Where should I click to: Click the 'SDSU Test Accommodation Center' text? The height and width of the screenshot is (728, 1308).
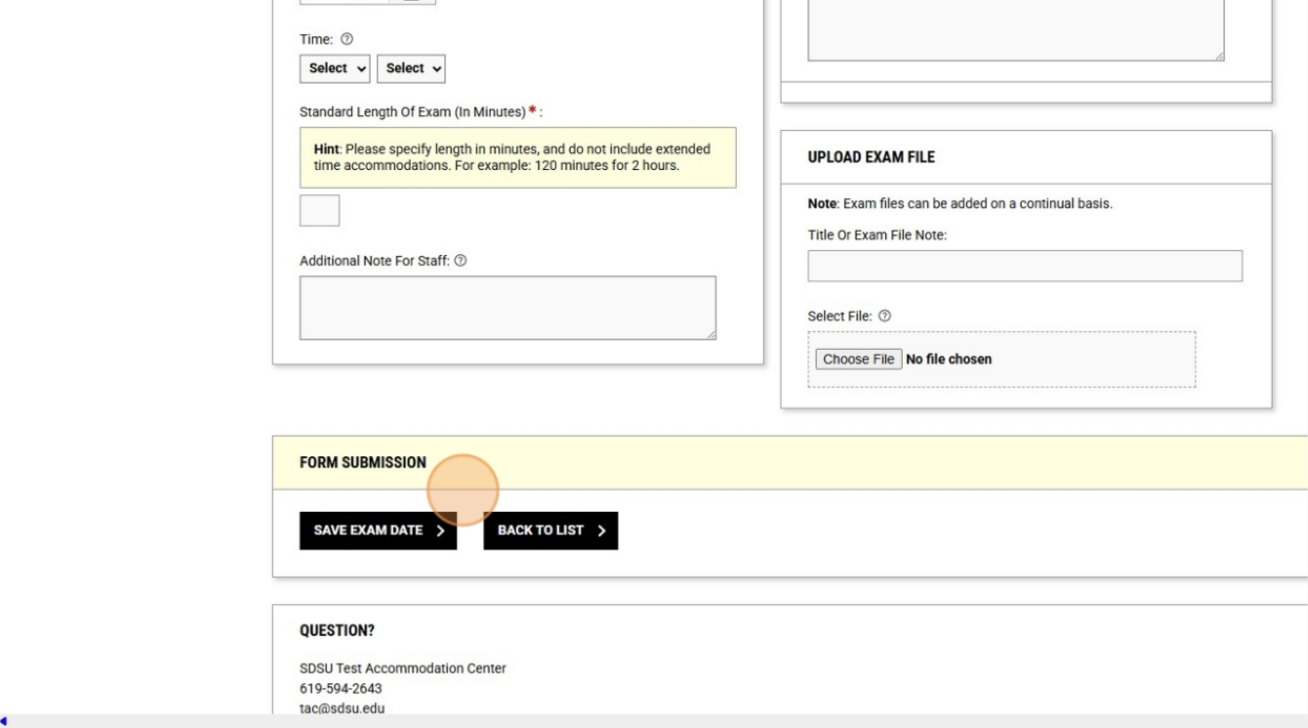tap(403, 668)
